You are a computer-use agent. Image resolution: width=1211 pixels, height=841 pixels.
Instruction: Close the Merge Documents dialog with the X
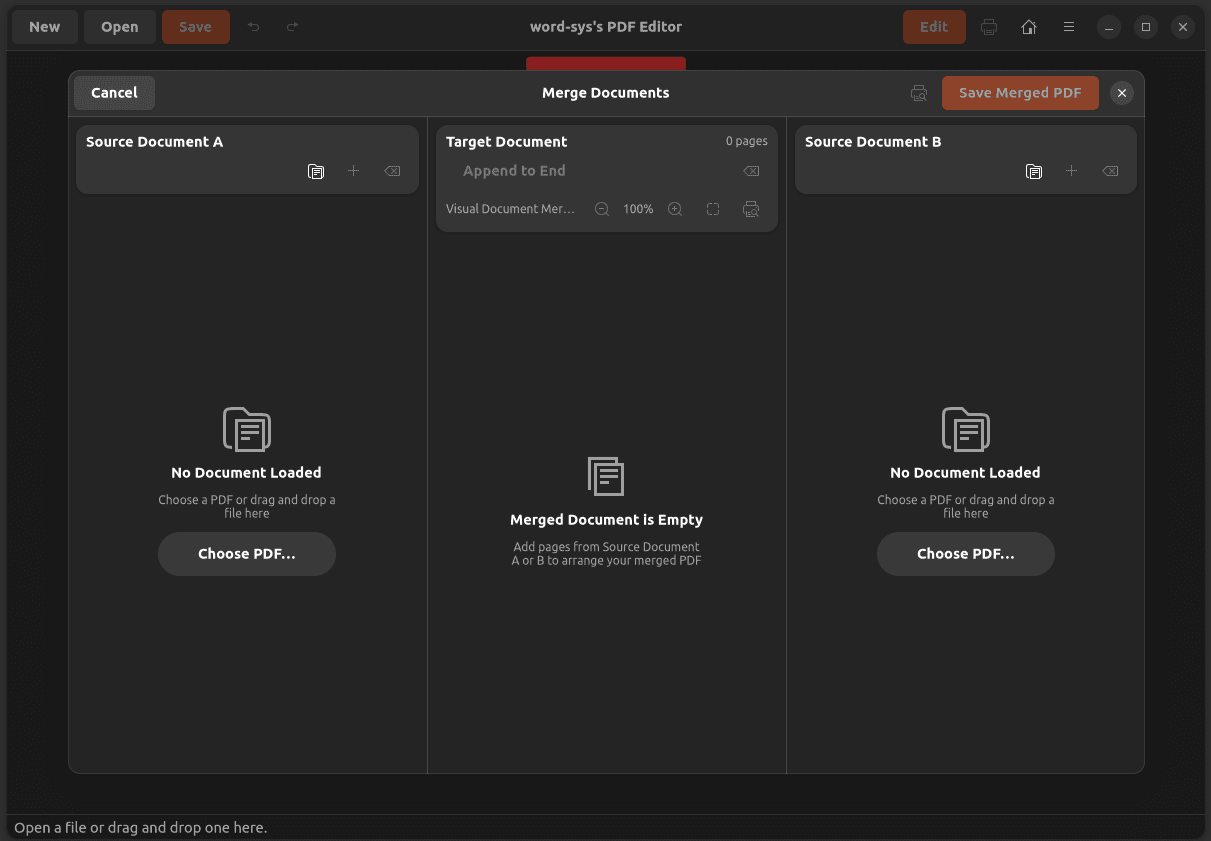(x=1122, y=93)
